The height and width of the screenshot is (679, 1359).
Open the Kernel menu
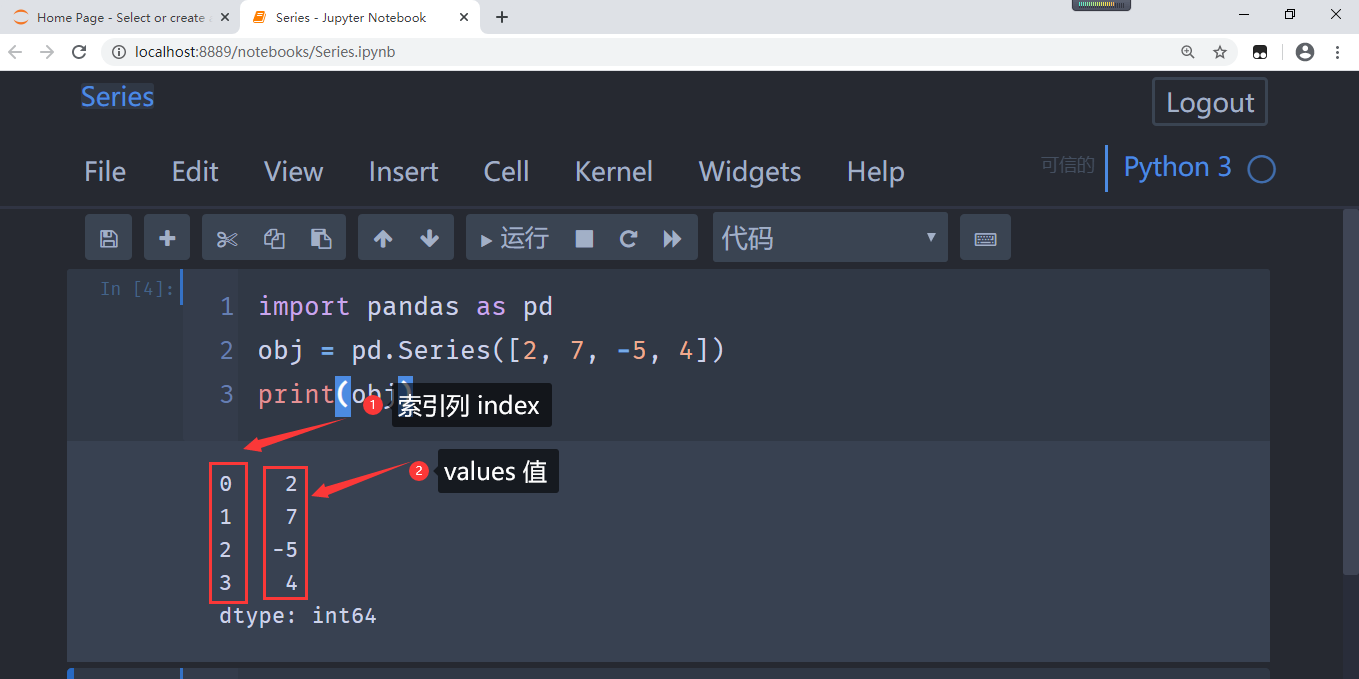point(614,172)
